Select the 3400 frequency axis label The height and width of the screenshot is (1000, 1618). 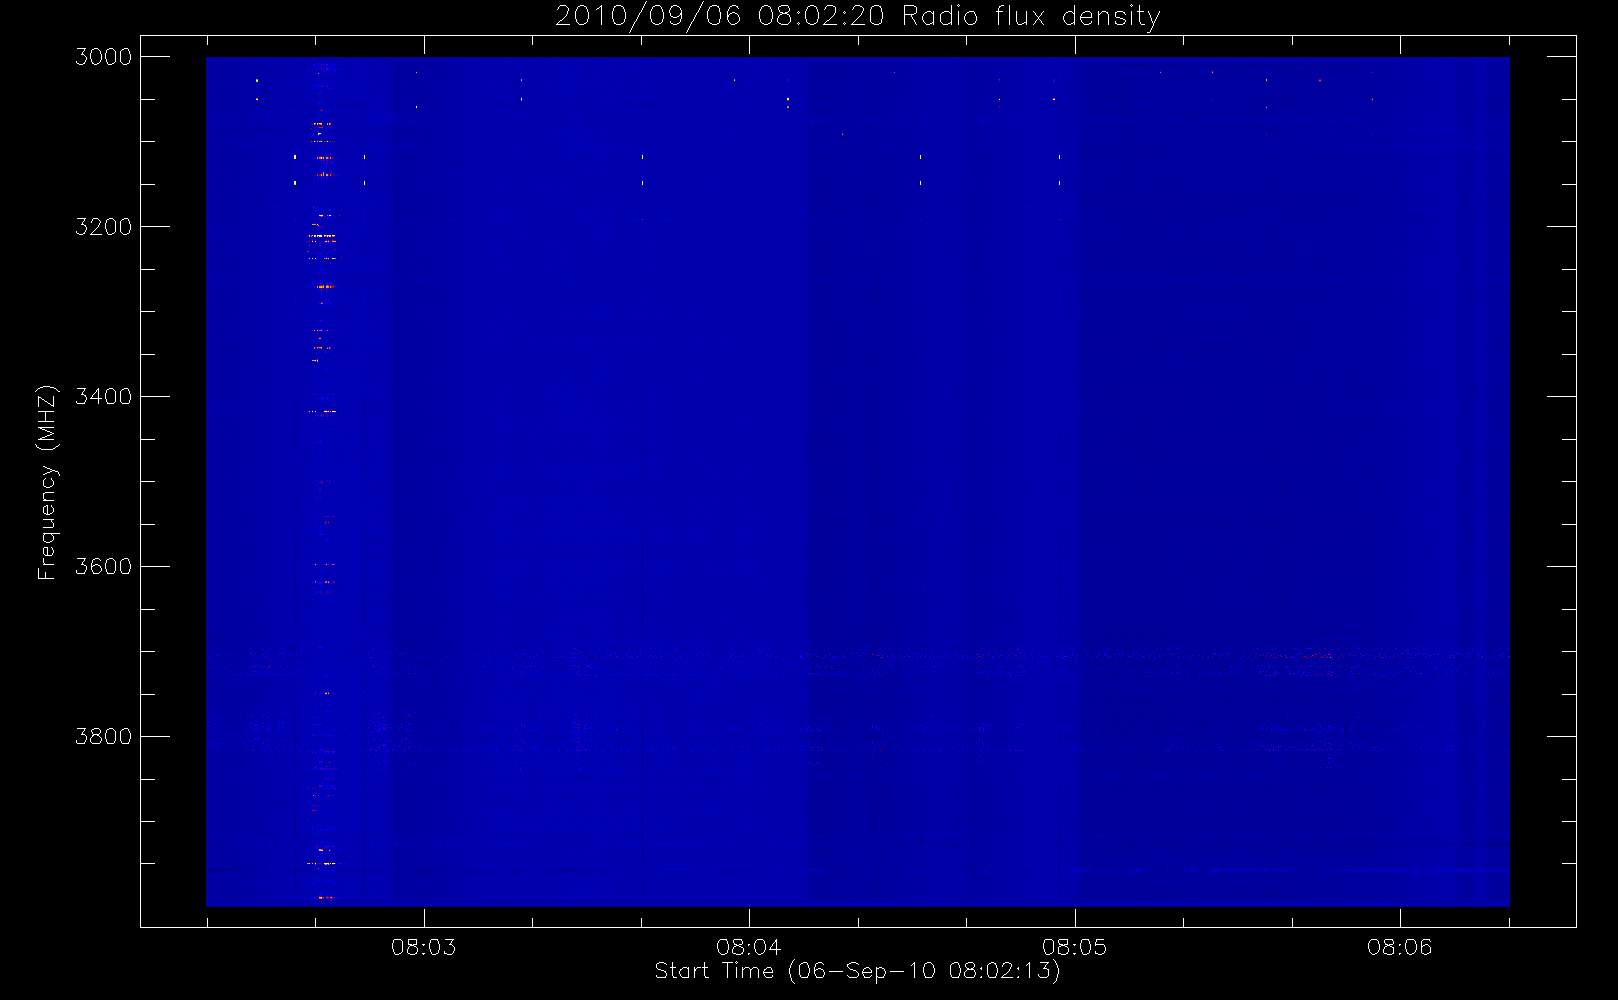pyautogui.click(x=104, y=397)
